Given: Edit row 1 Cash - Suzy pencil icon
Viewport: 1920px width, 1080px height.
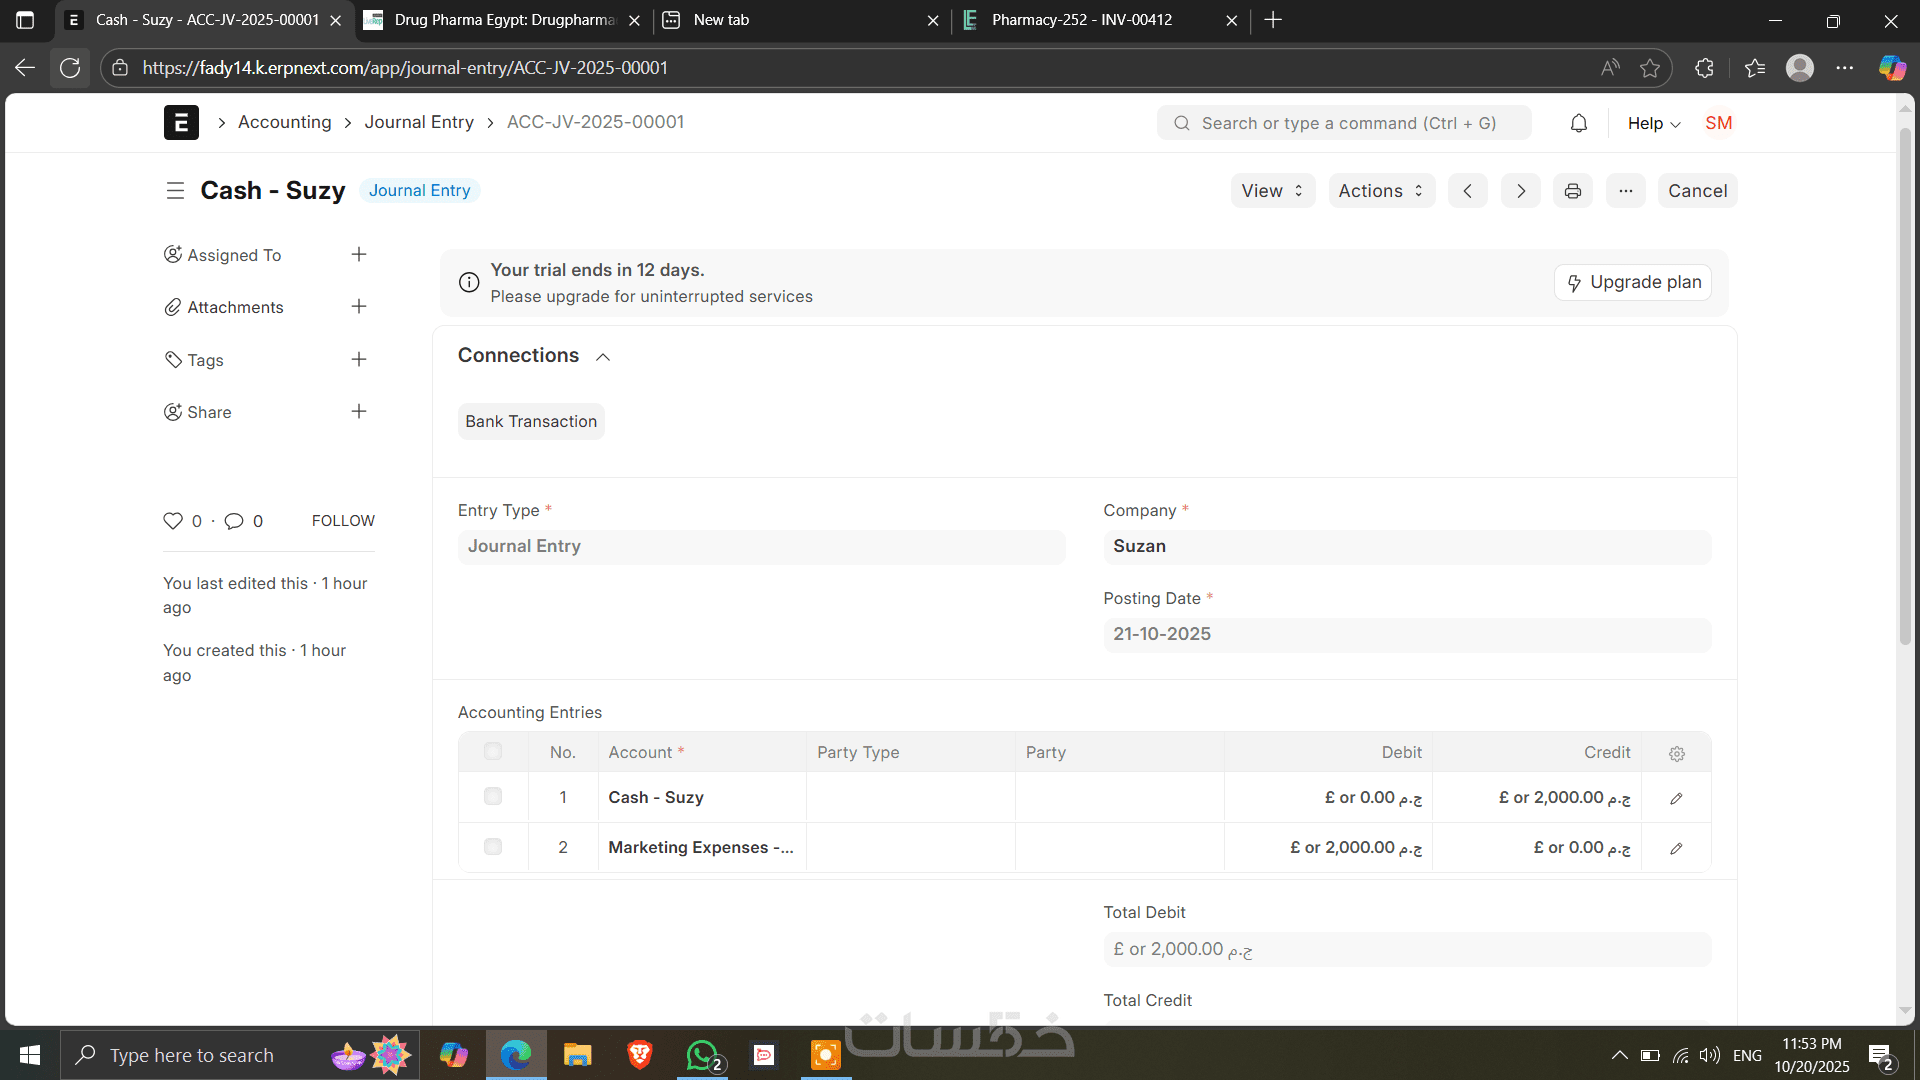Looking at the screenshot, I should [1676, 798].
